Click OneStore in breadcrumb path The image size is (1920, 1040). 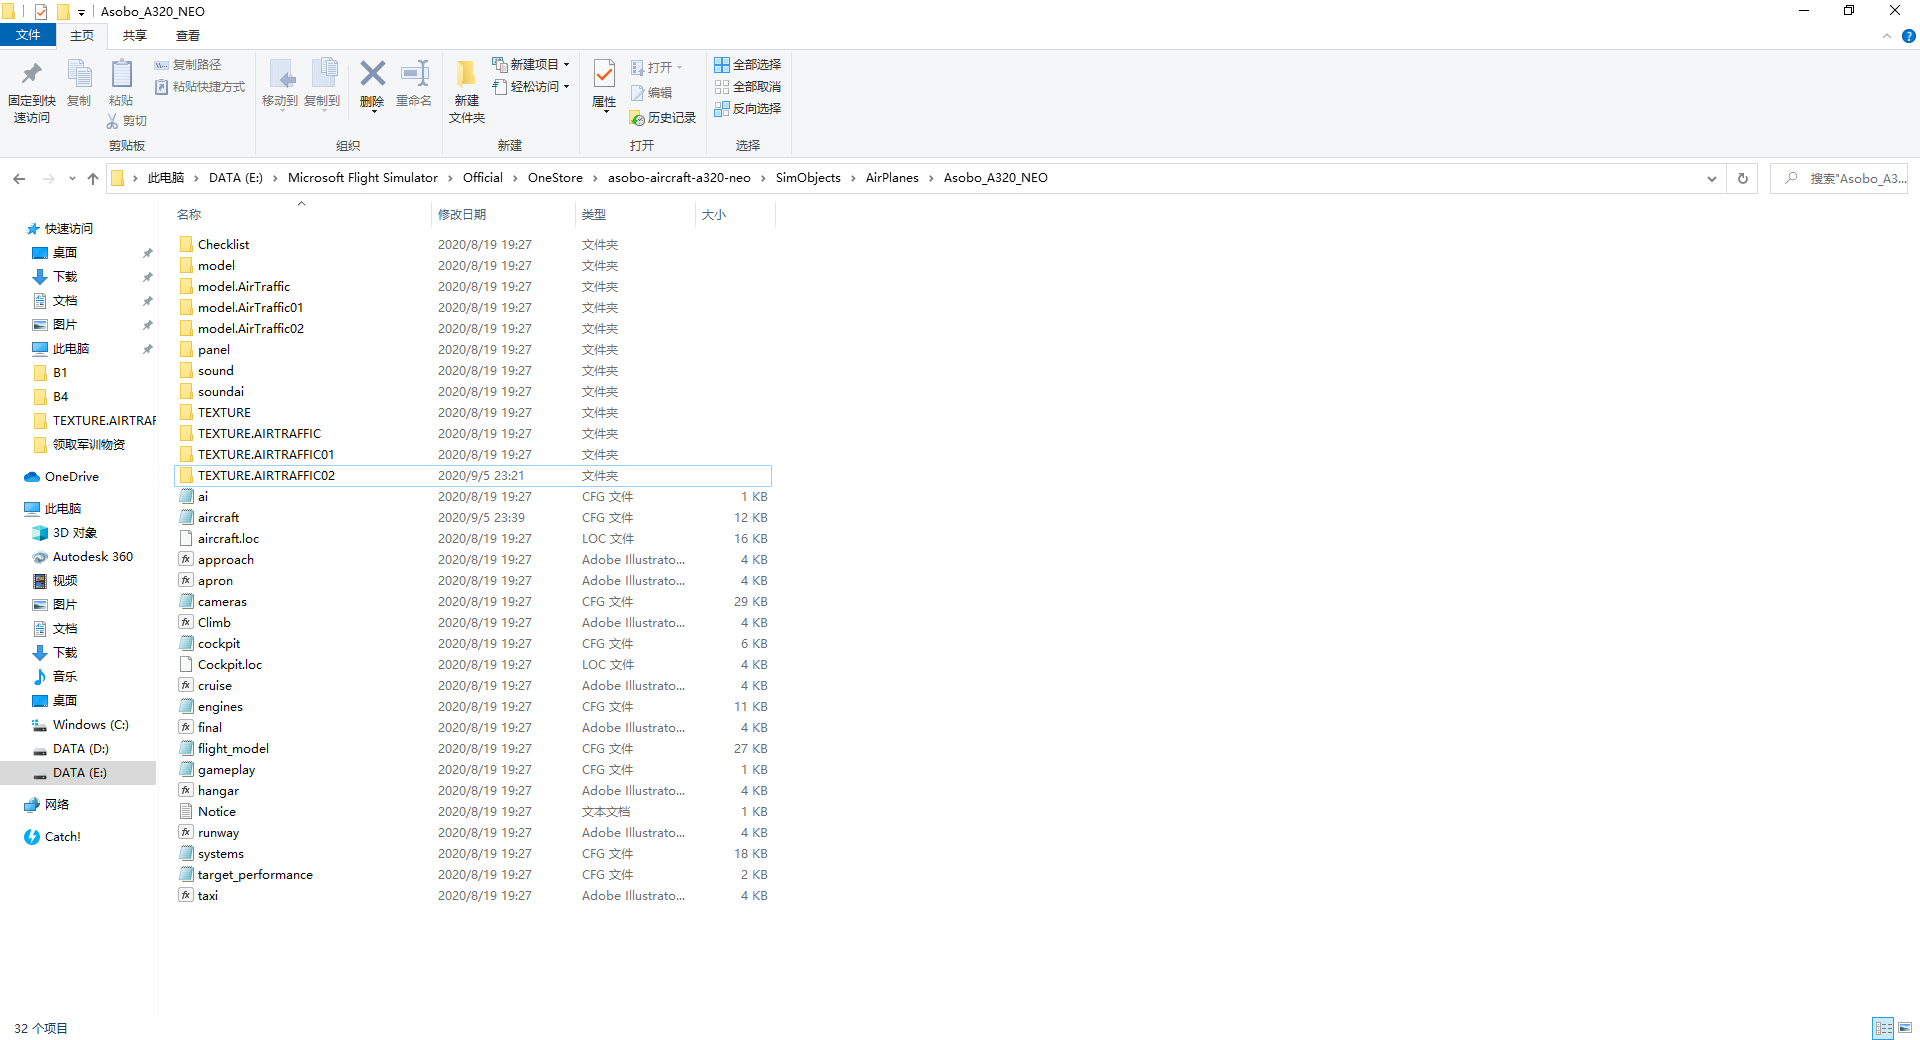(x=555, y=178)
